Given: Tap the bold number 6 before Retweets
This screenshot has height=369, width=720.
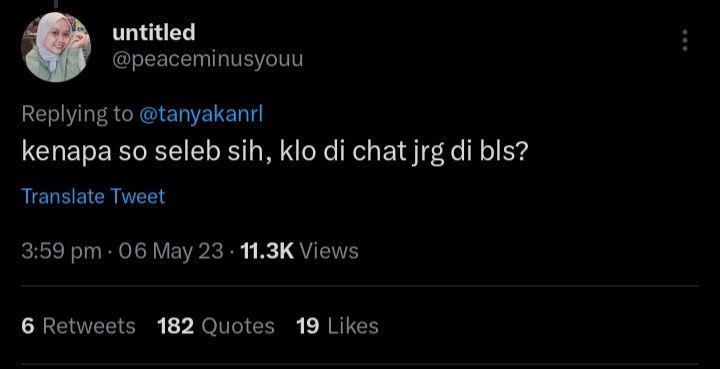Looking at the screenshot, I should click(28, 326).
